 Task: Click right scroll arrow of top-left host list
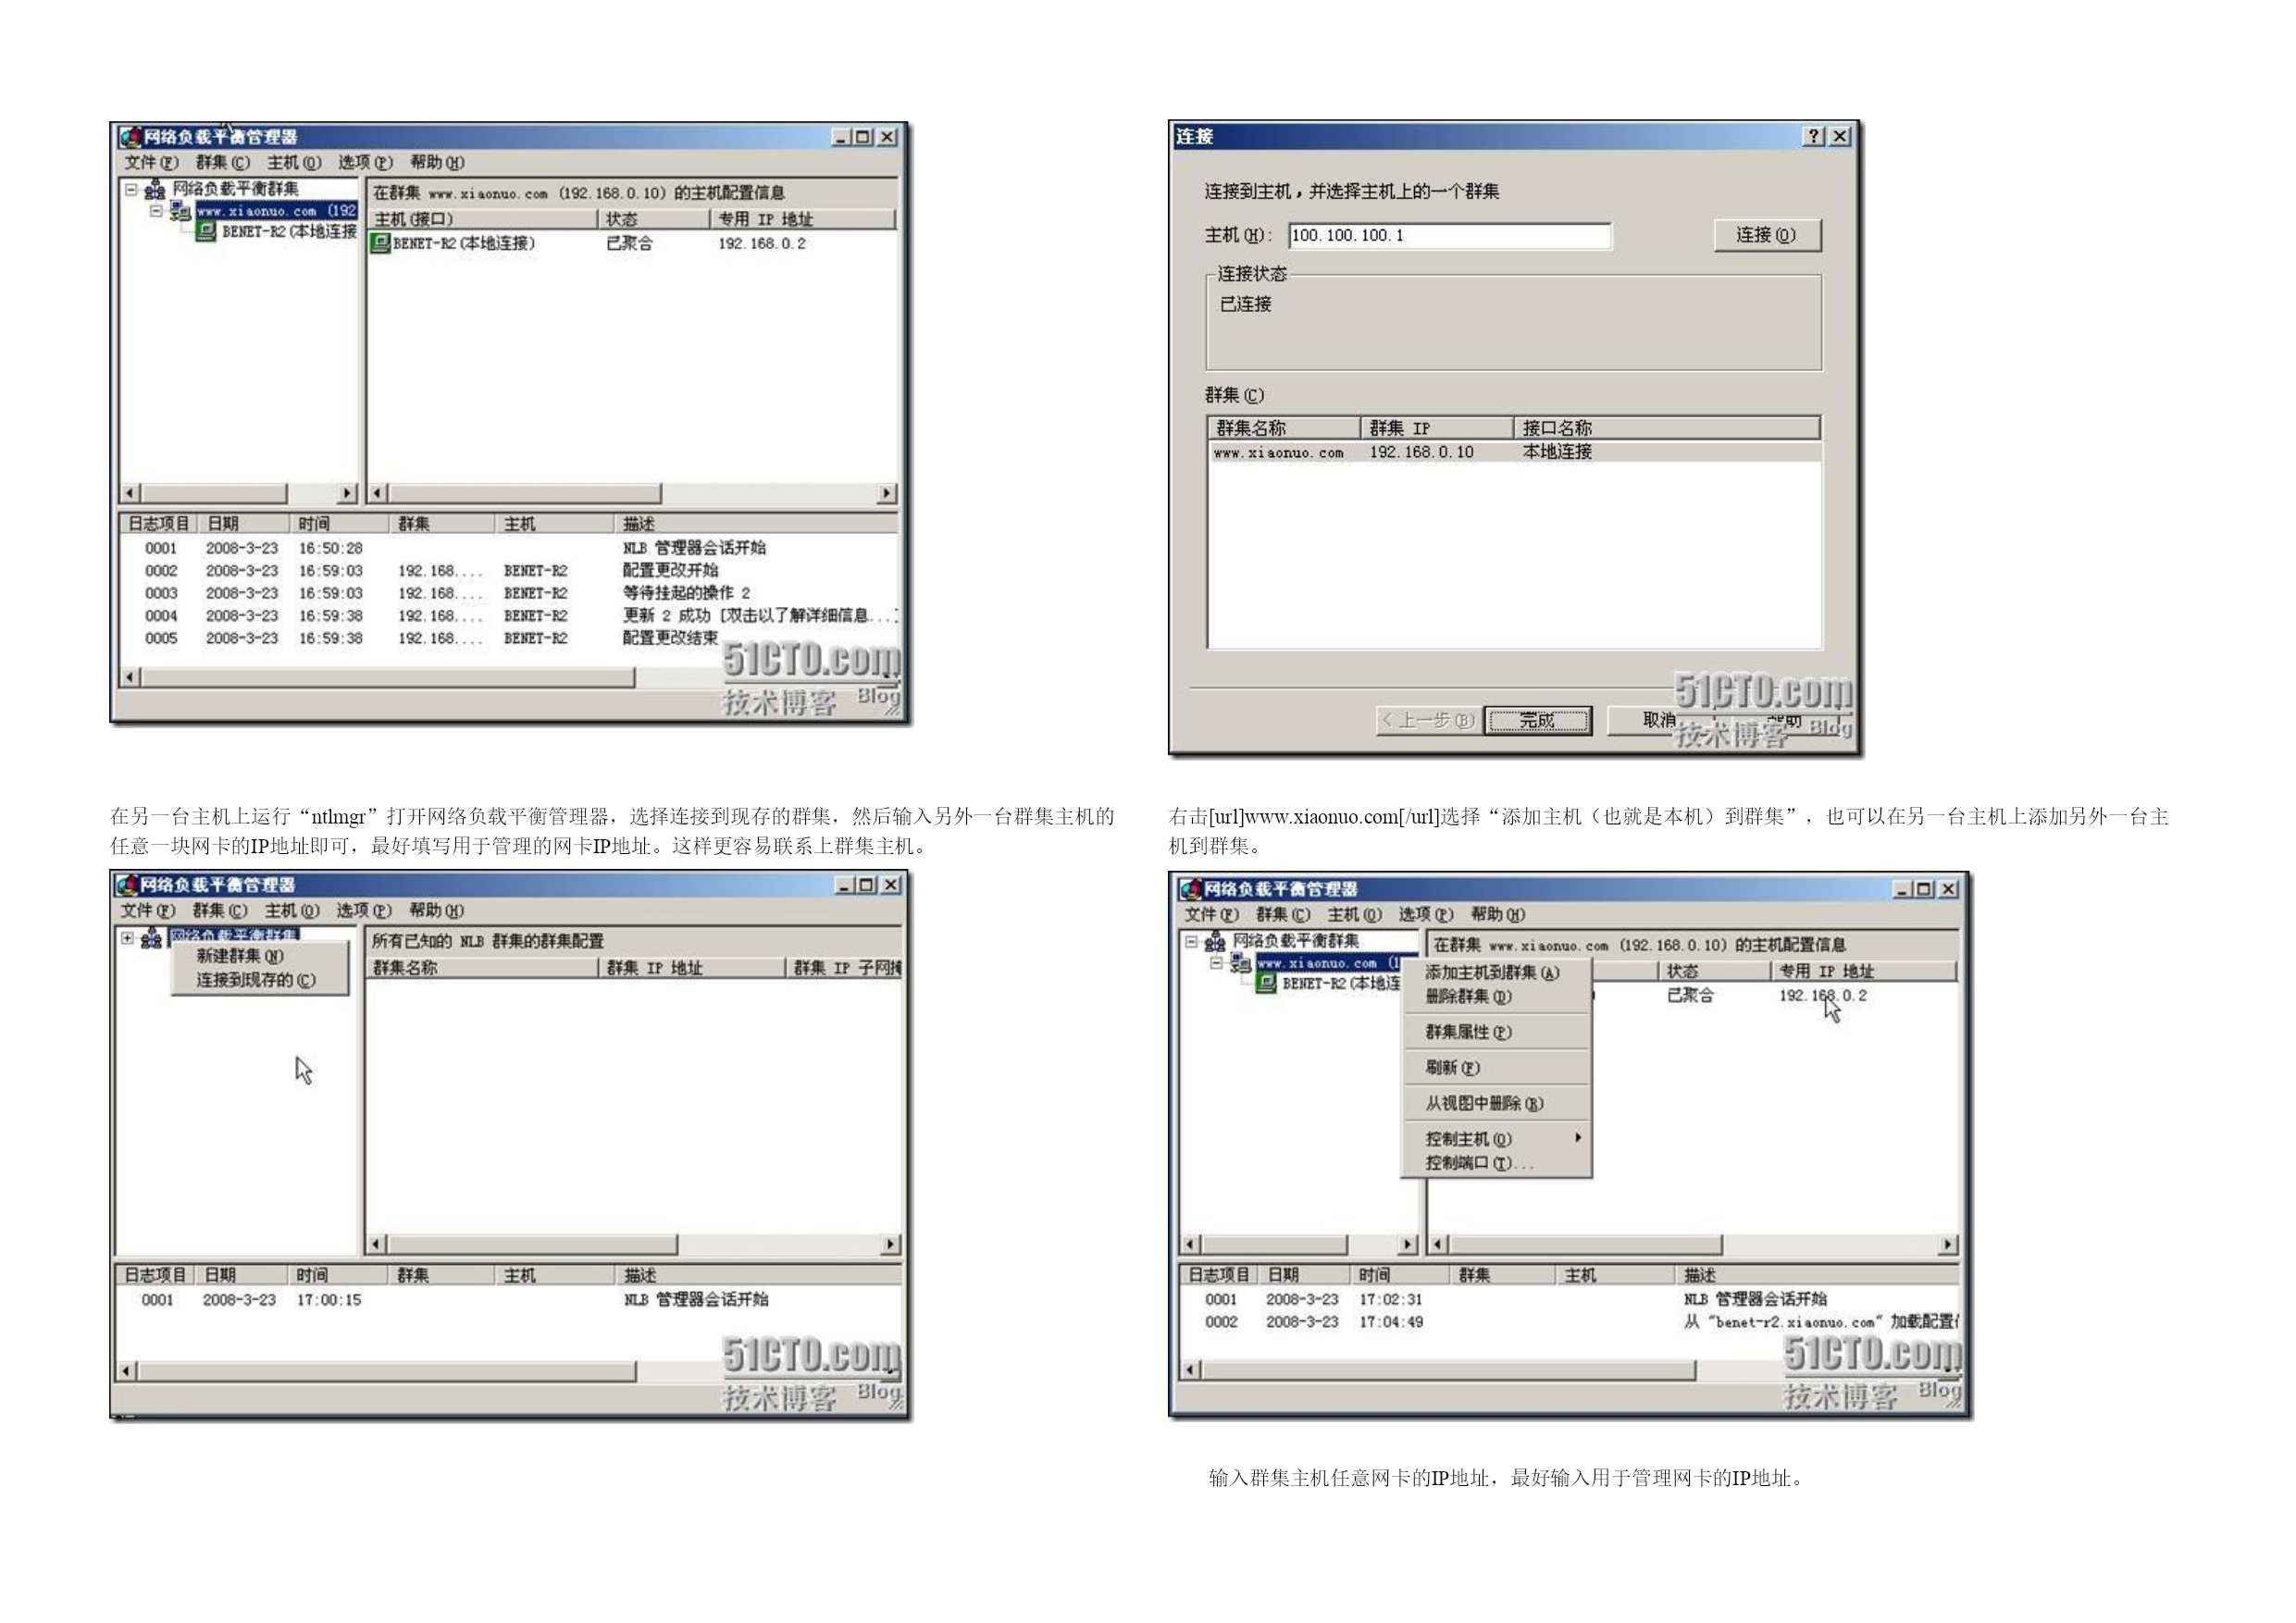pyautogui.click(x=887, y=493)
